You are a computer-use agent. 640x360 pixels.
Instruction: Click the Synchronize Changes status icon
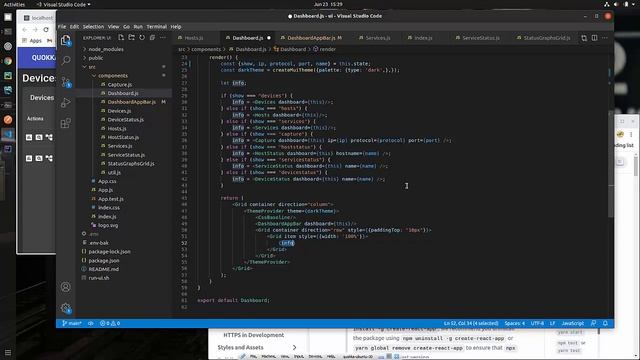click(91, 323)
